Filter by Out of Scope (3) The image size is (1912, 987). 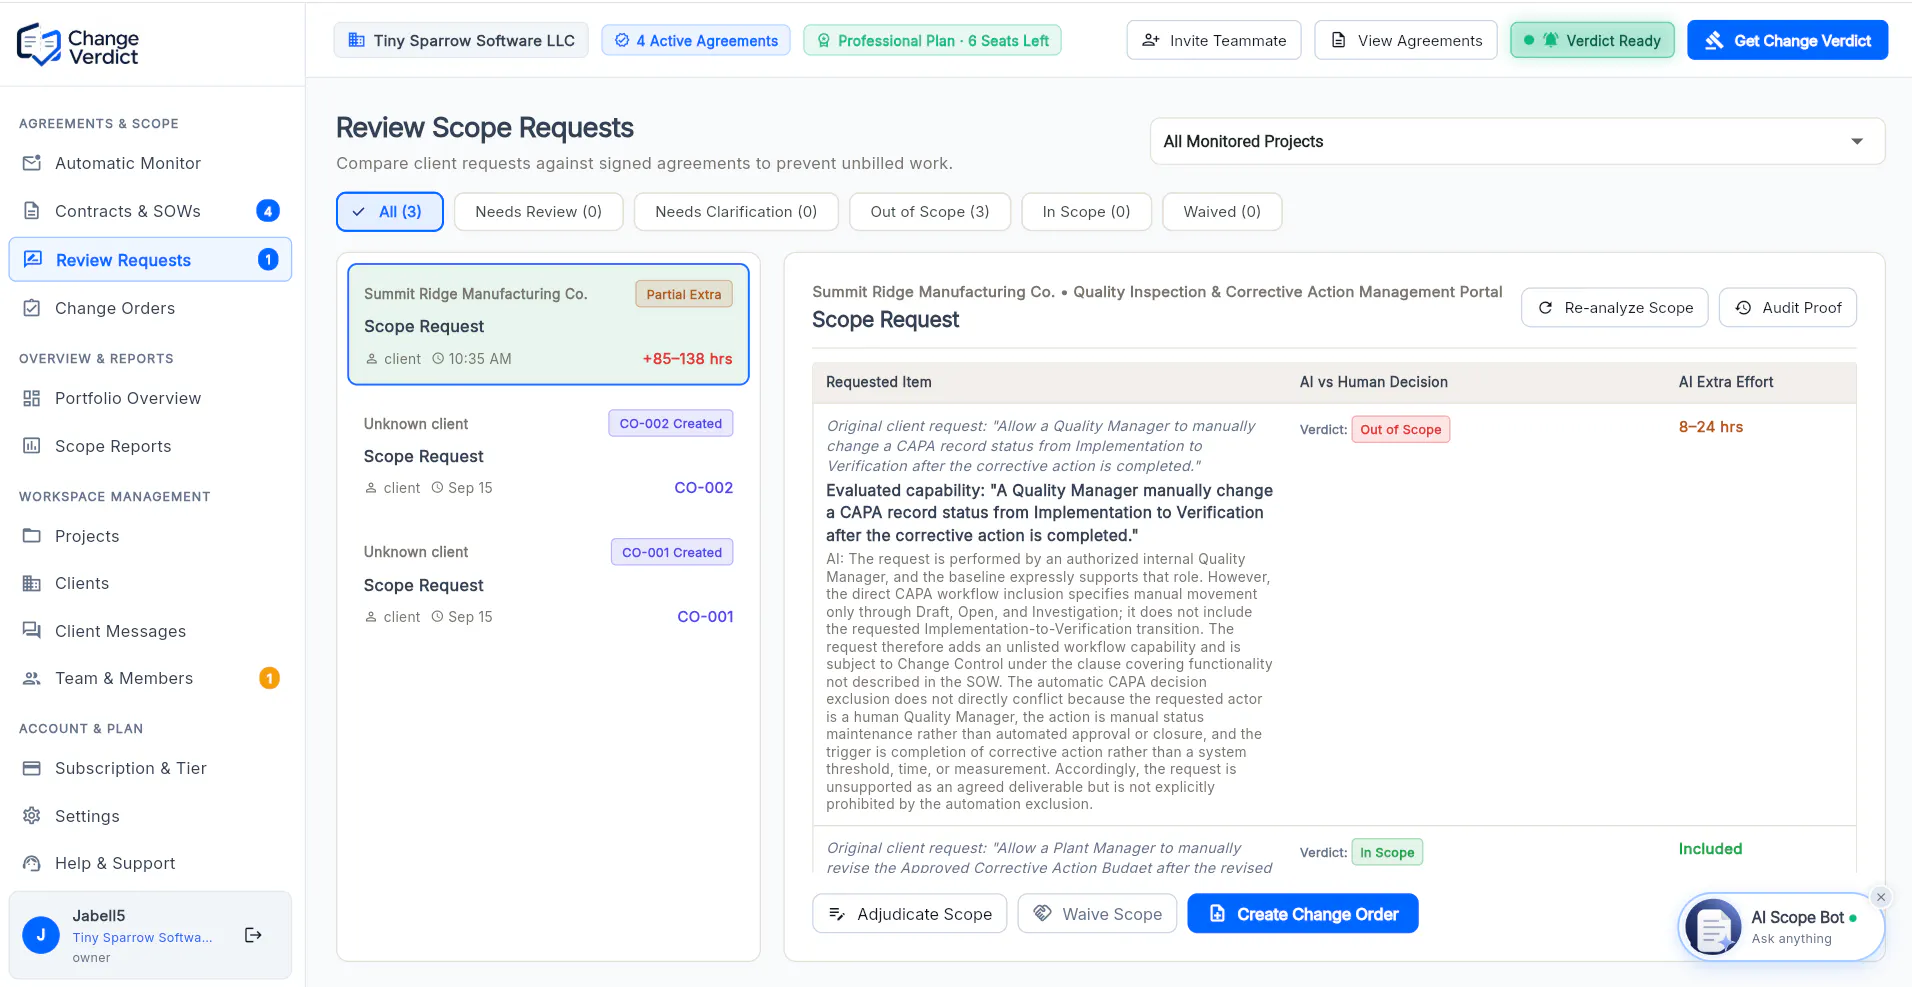(930, 212)
